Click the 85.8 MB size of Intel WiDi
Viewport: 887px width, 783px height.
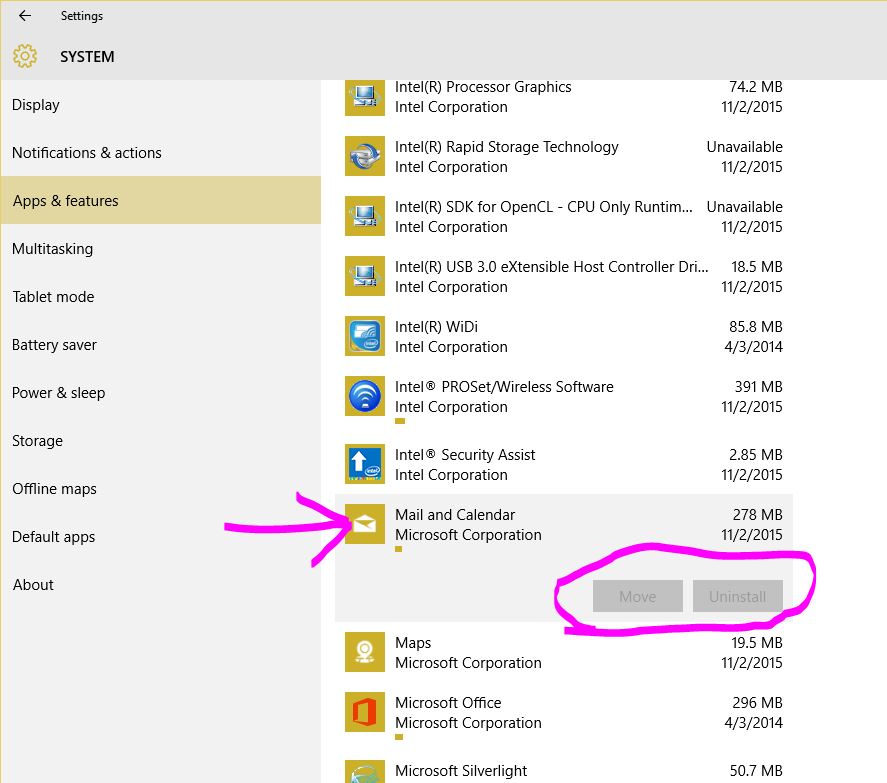(756, 327)
